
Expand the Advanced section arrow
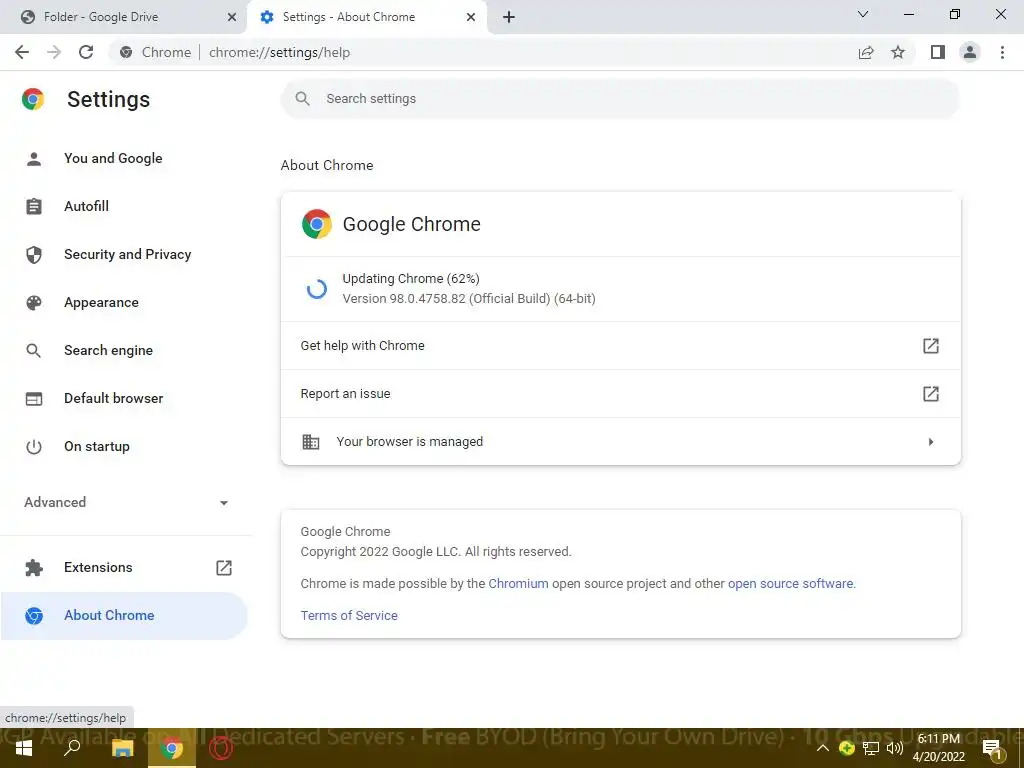pos(224,502)
